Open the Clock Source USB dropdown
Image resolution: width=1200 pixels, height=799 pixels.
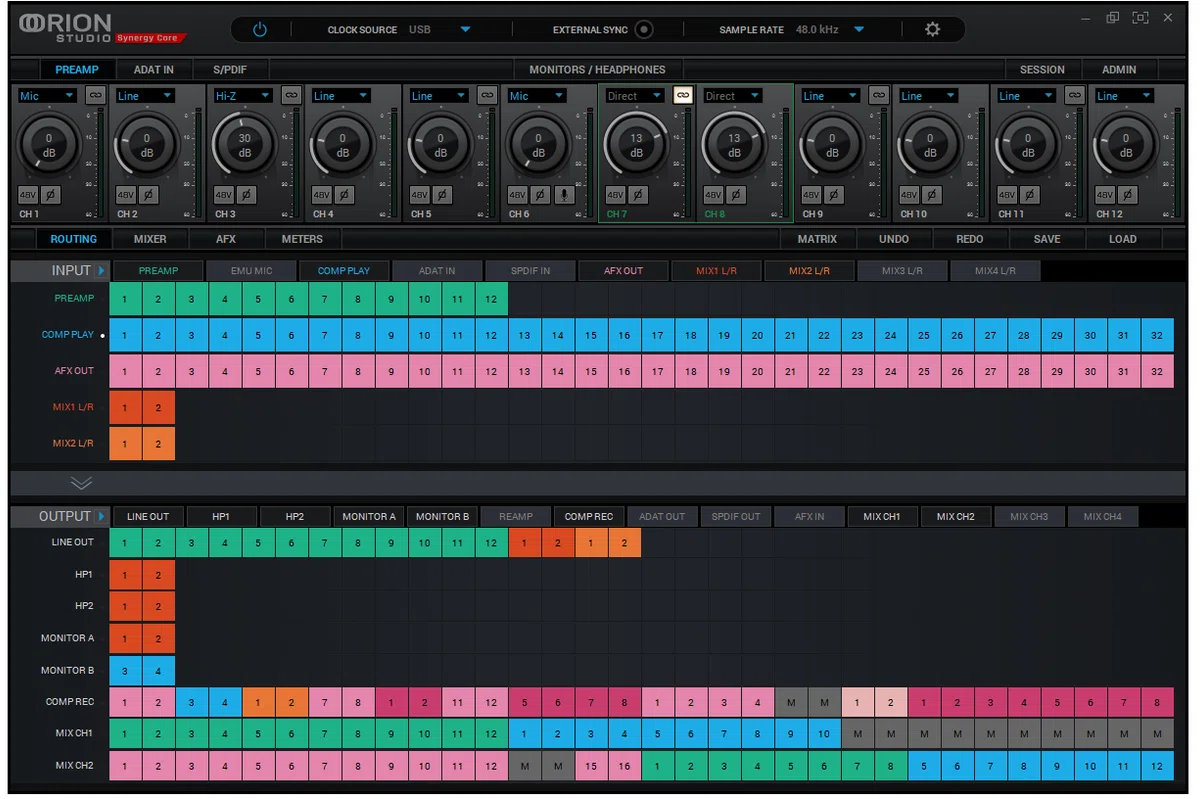coord(439,30)
